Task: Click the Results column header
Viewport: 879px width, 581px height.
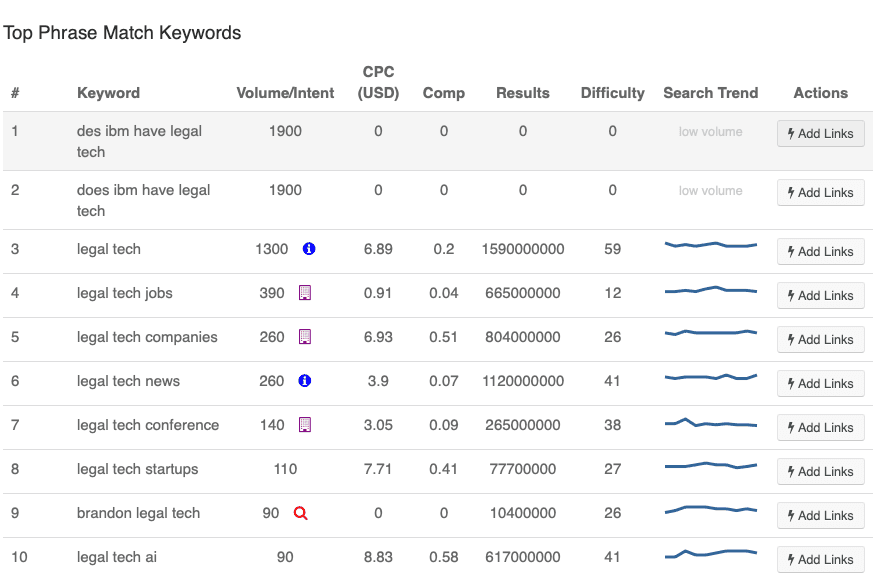Action: (522, 93)
